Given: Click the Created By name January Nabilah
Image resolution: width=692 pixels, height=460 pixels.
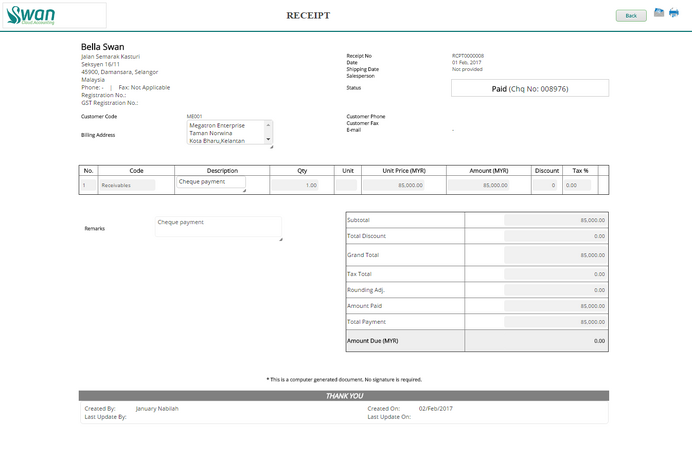Looking at the screenshot, I should pos(157,408).
